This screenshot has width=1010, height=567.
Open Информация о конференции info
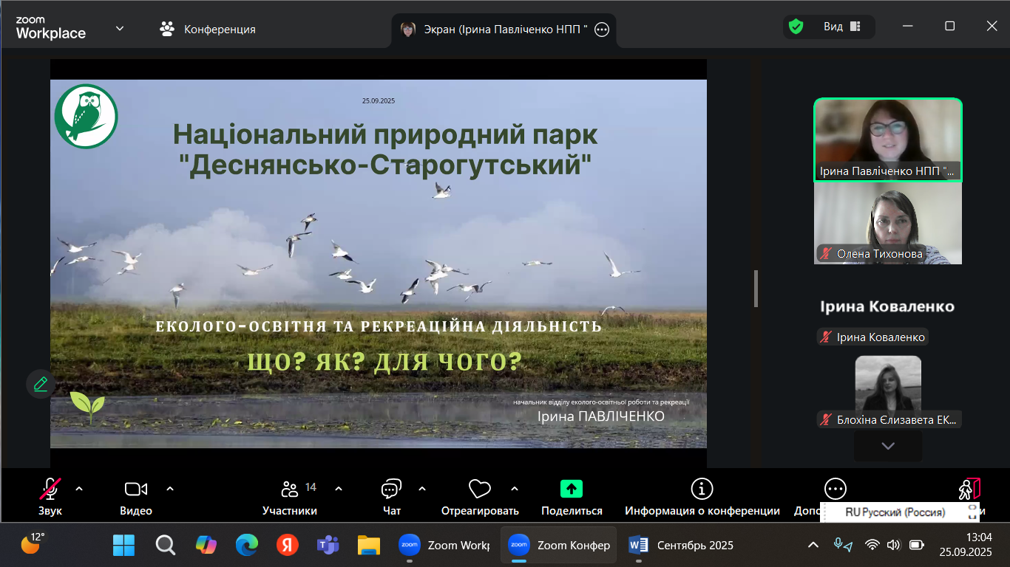[x=702, y=495]
